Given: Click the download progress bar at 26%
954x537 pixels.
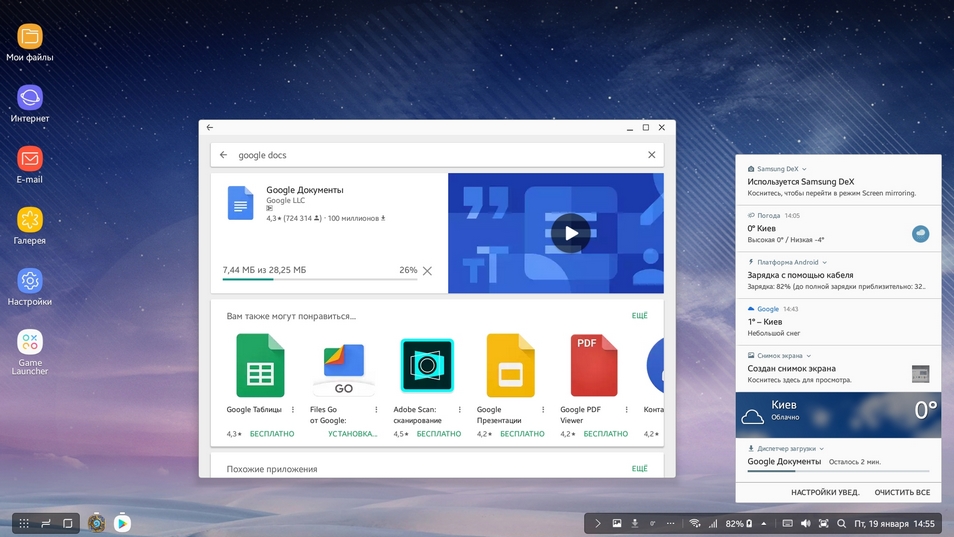Looking at the screenshot, I should [319, 279].
